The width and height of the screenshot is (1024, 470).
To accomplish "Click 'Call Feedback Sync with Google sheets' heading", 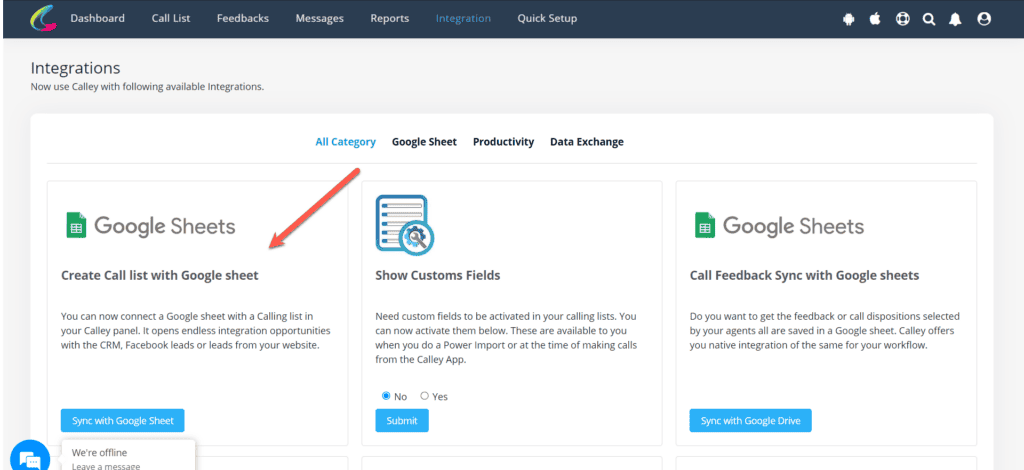I will point(805,275).
